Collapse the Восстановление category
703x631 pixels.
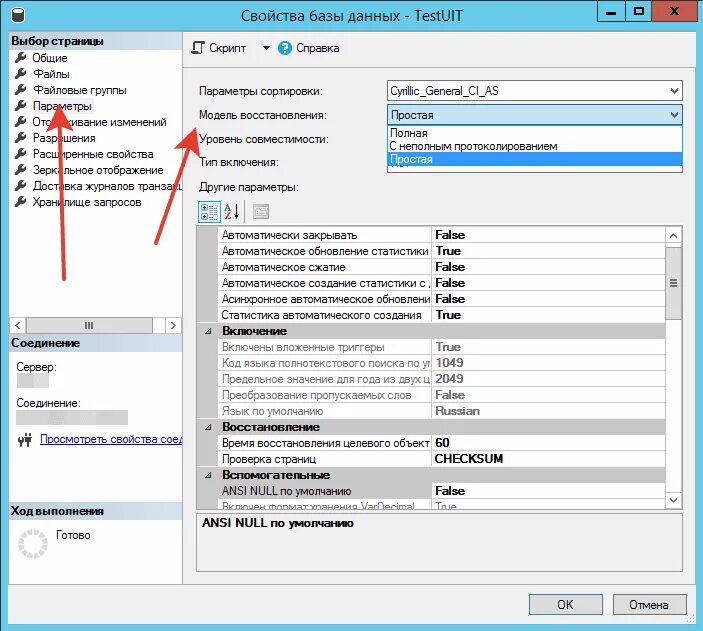point(208,427)
